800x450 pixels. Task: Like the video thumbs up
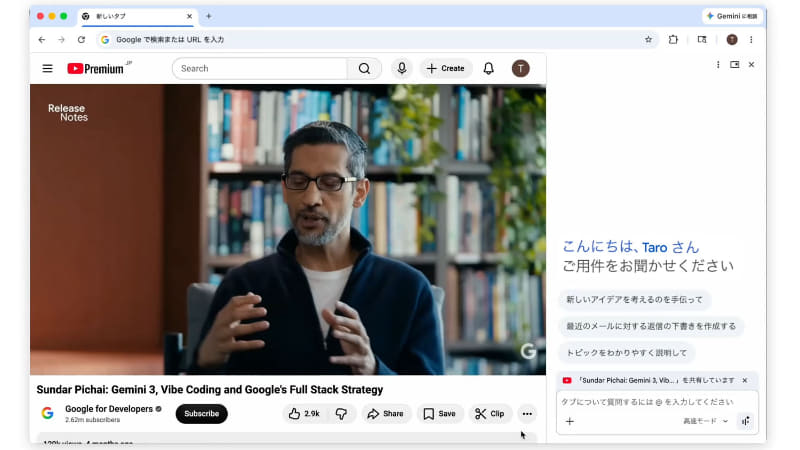coord(305,414)
